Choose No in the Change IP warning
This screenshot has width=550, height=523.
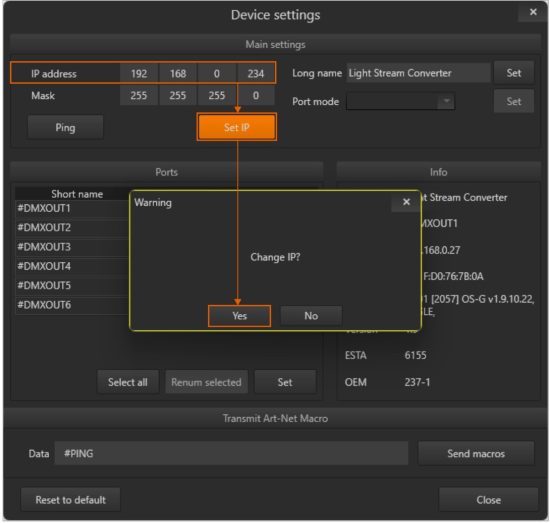click(311, 316)
